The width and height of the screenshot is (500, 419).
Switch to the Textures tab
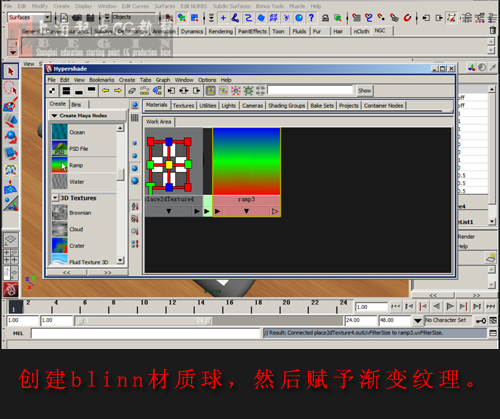click(x=183, y=106)
